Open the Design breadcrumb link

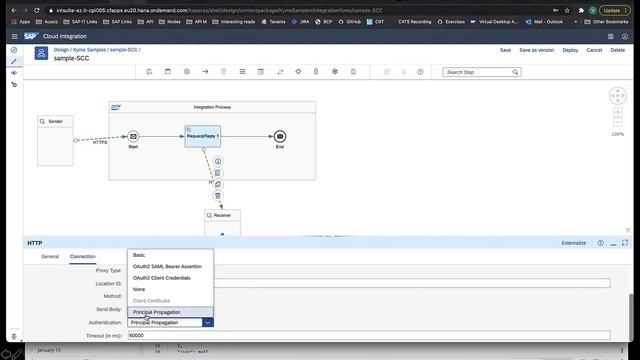pyautogui.click(x=61, y=50)
